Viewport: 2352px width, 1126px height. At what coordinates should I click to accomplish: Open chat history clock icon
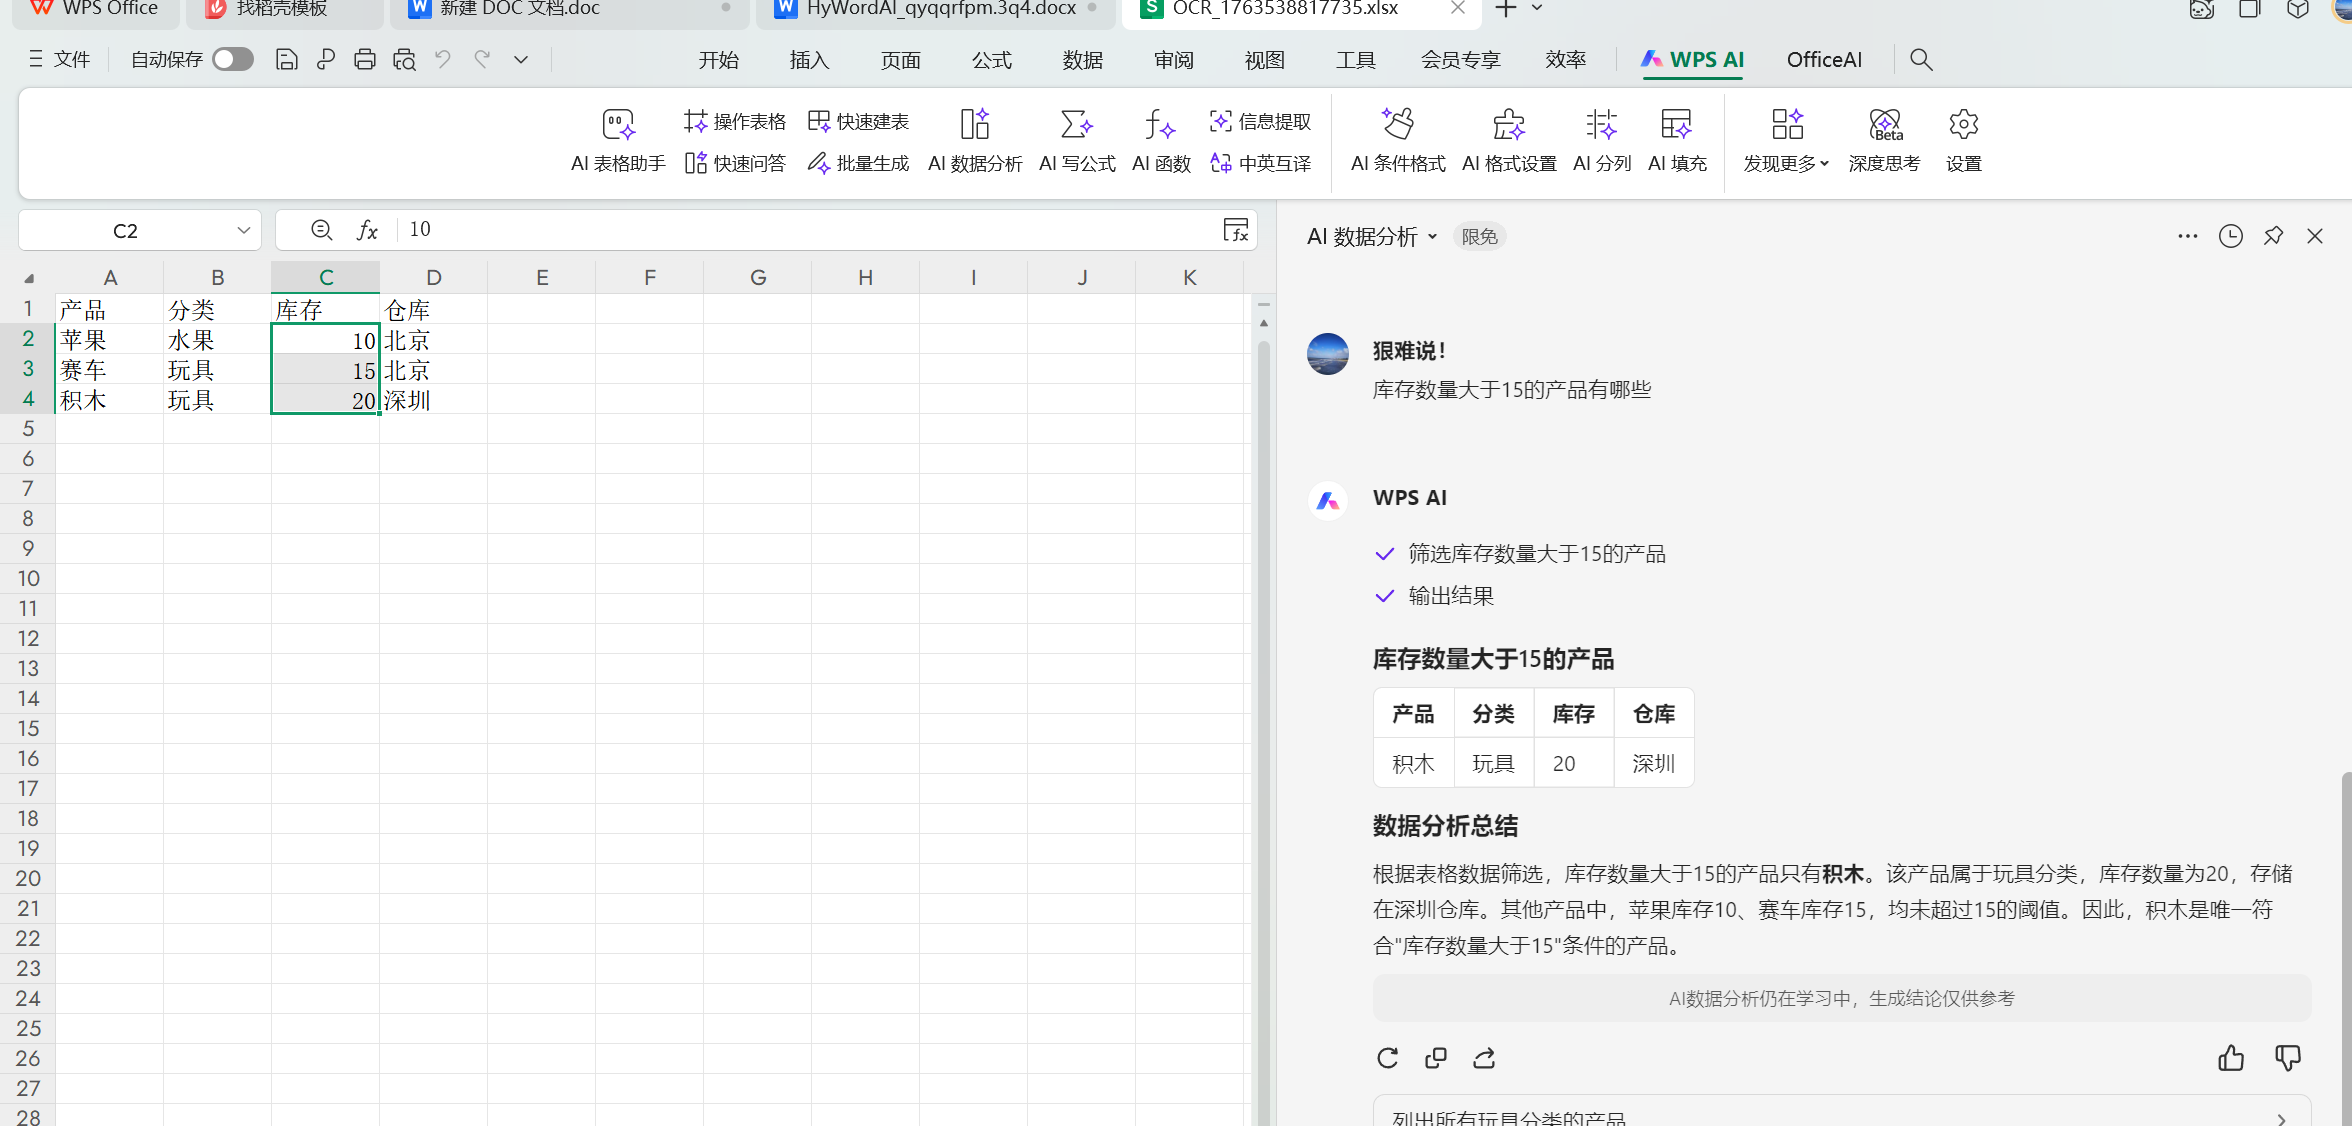[2230, 236]
